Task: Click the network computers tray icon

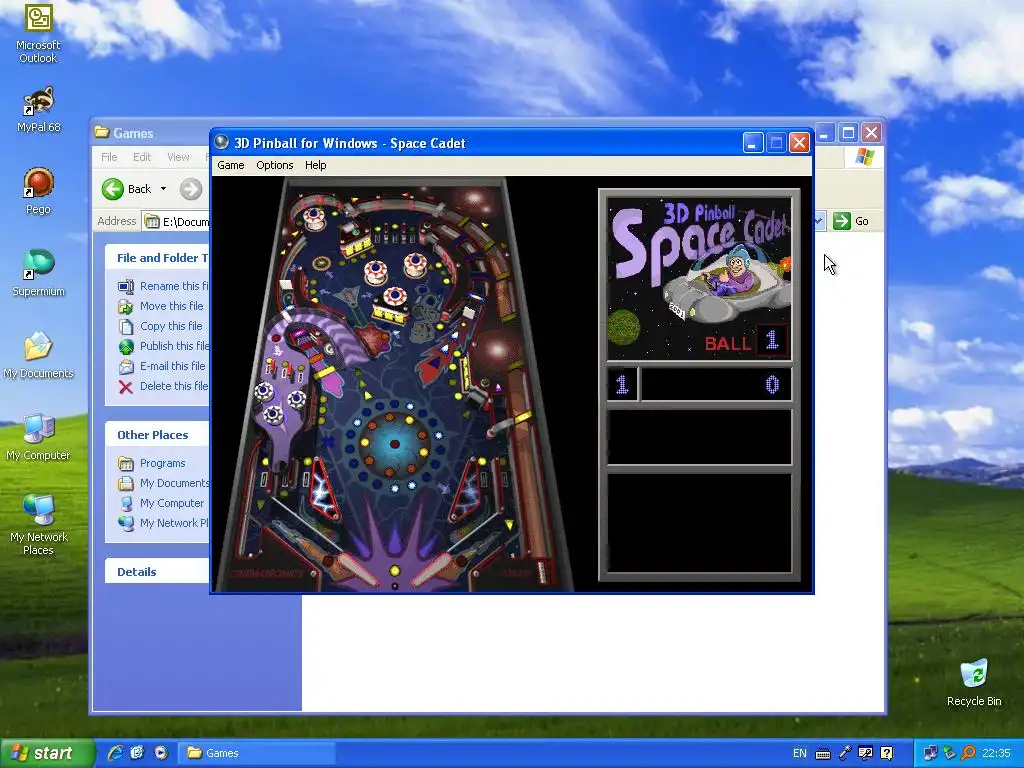Action: (x=930, y=753)
